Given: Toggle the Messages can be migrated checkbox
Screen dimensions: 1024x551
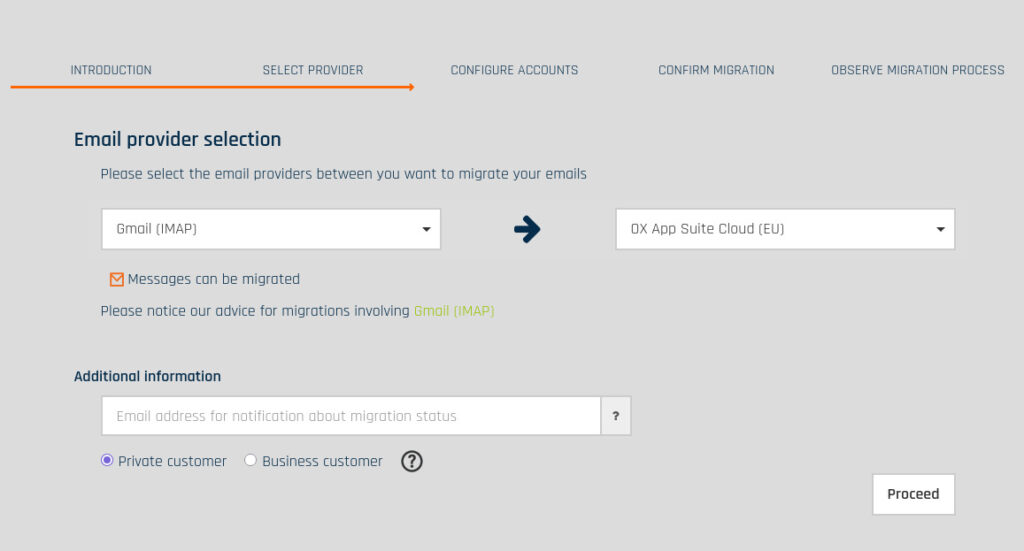Looking at the screenshot, I should pyautogui.click(x=117, y=280).
